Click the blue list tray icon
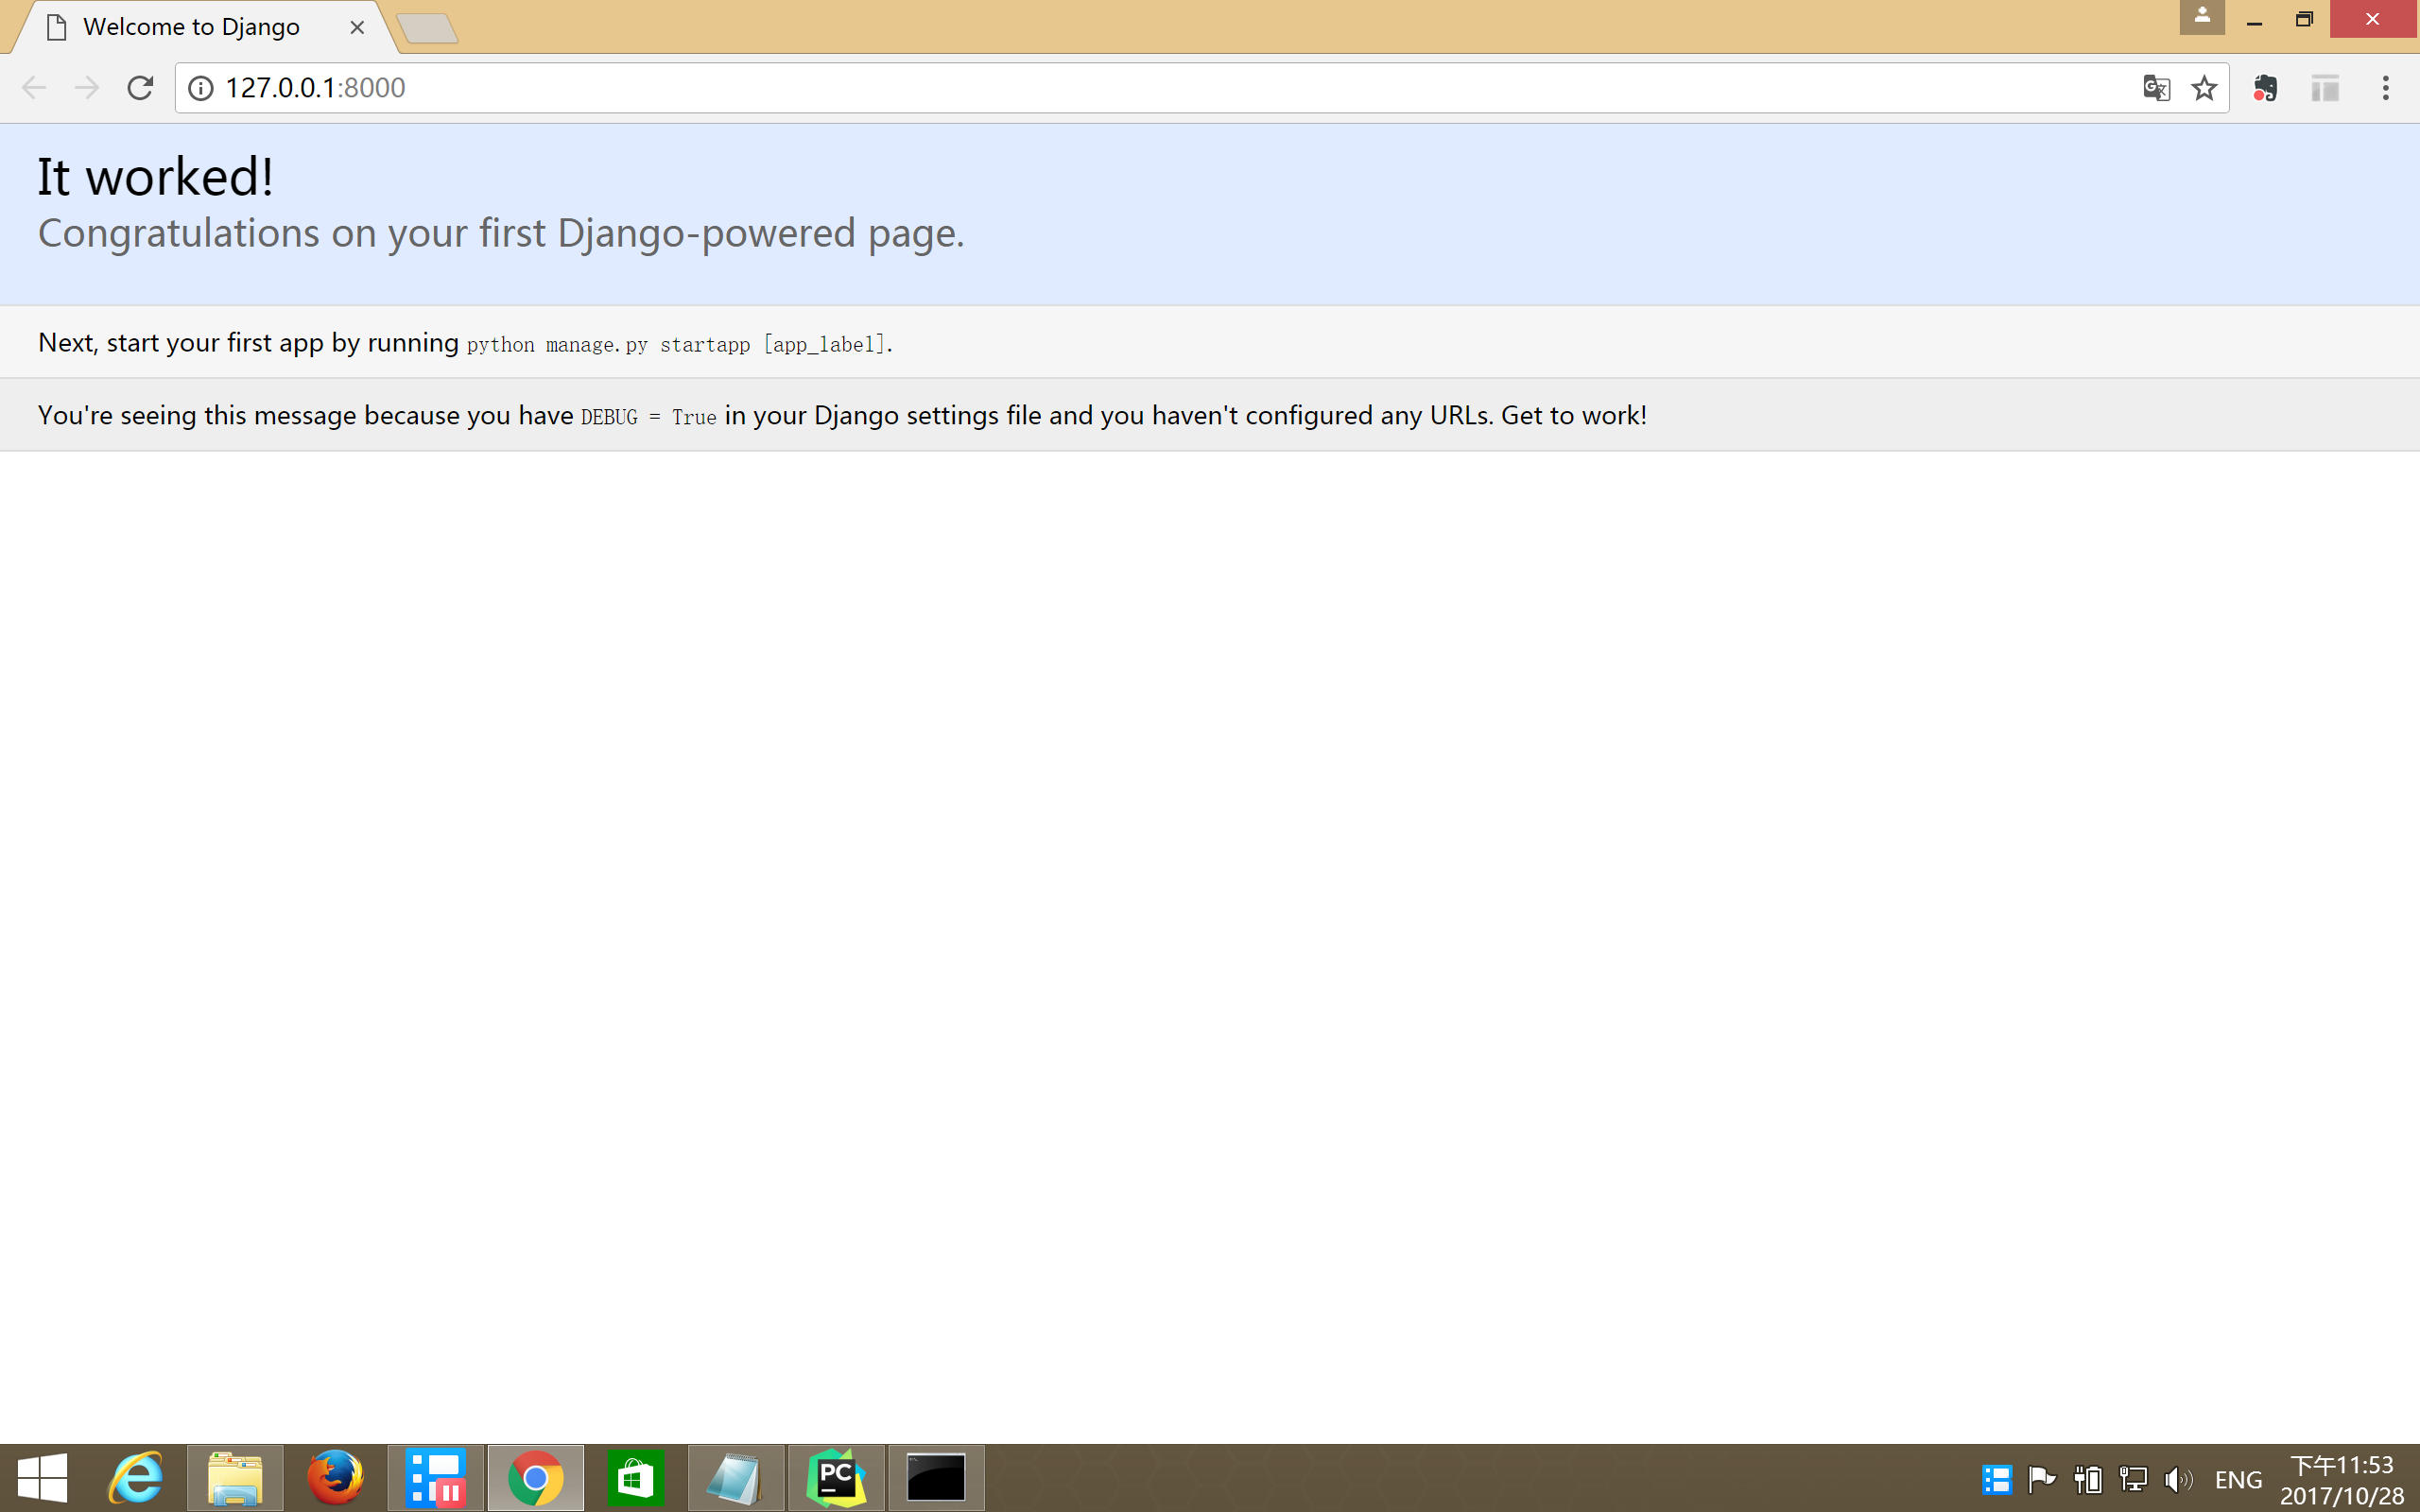 pos(1997,1479)
